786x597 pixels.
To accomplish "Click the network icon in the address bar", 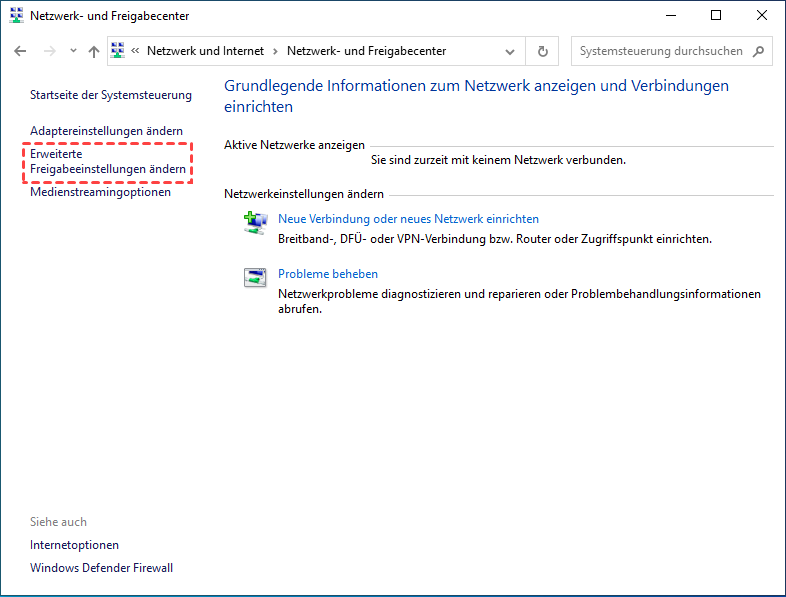I will coord(117,51).
